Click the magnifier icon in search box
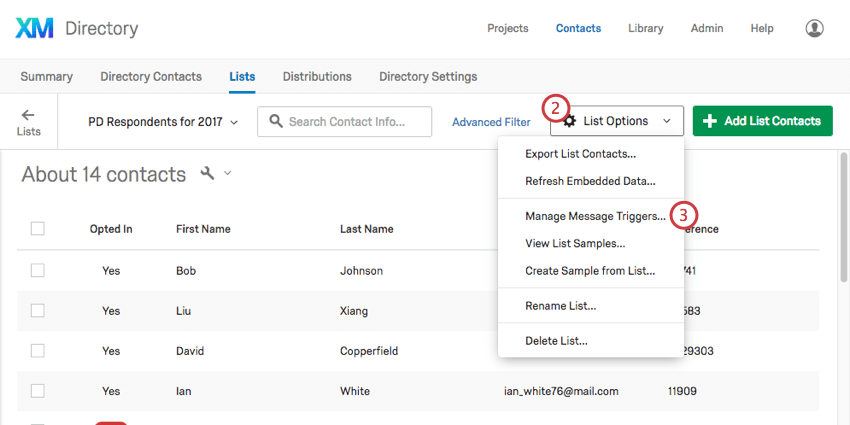Image resolution: width=850 pixels, height=425 pixels. click(273, 122)
